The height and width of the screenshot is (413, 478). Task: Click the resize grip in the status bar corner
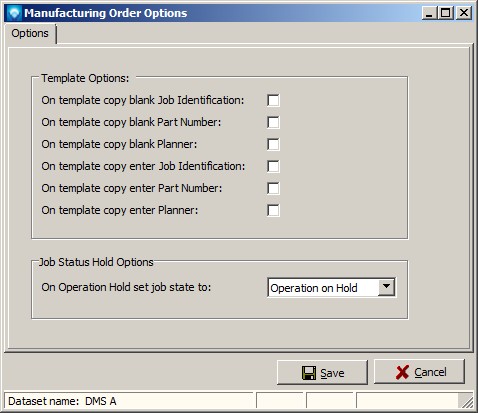(467, 401)
